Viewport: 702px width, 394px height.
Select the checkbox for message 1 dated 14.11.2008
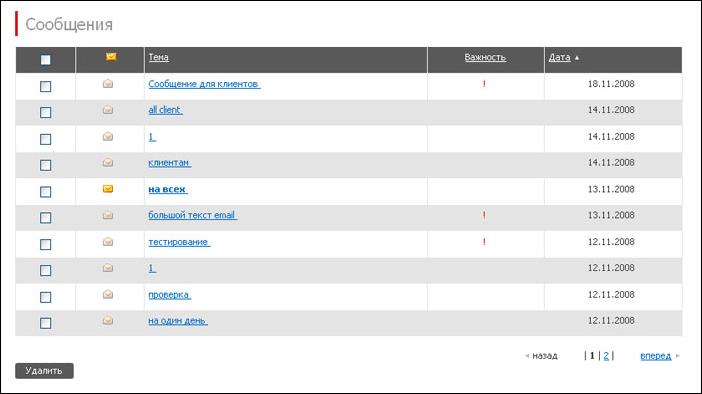(46, 139)
